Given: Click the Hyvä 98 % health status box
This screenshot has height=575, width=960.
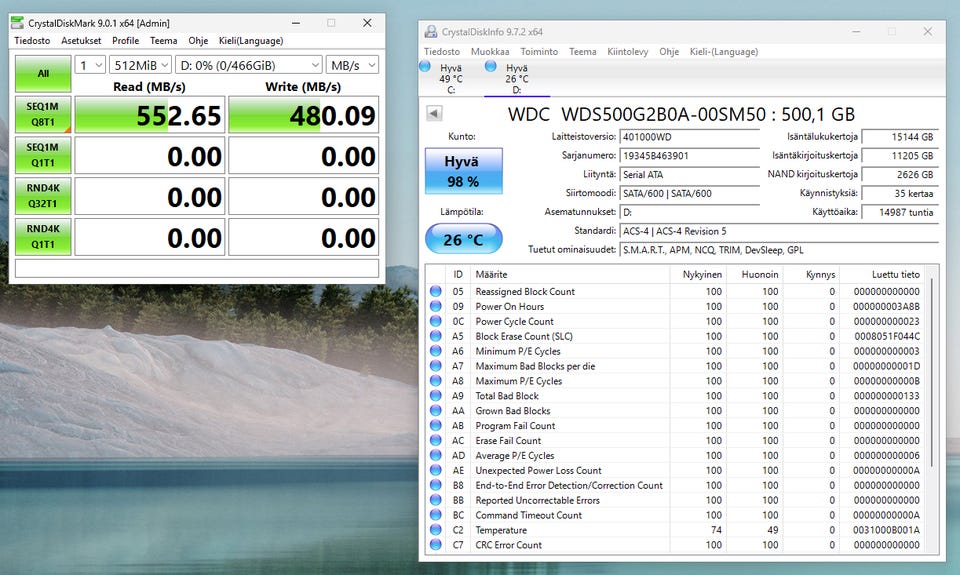Looking at the screenshot, I should 463,171.
